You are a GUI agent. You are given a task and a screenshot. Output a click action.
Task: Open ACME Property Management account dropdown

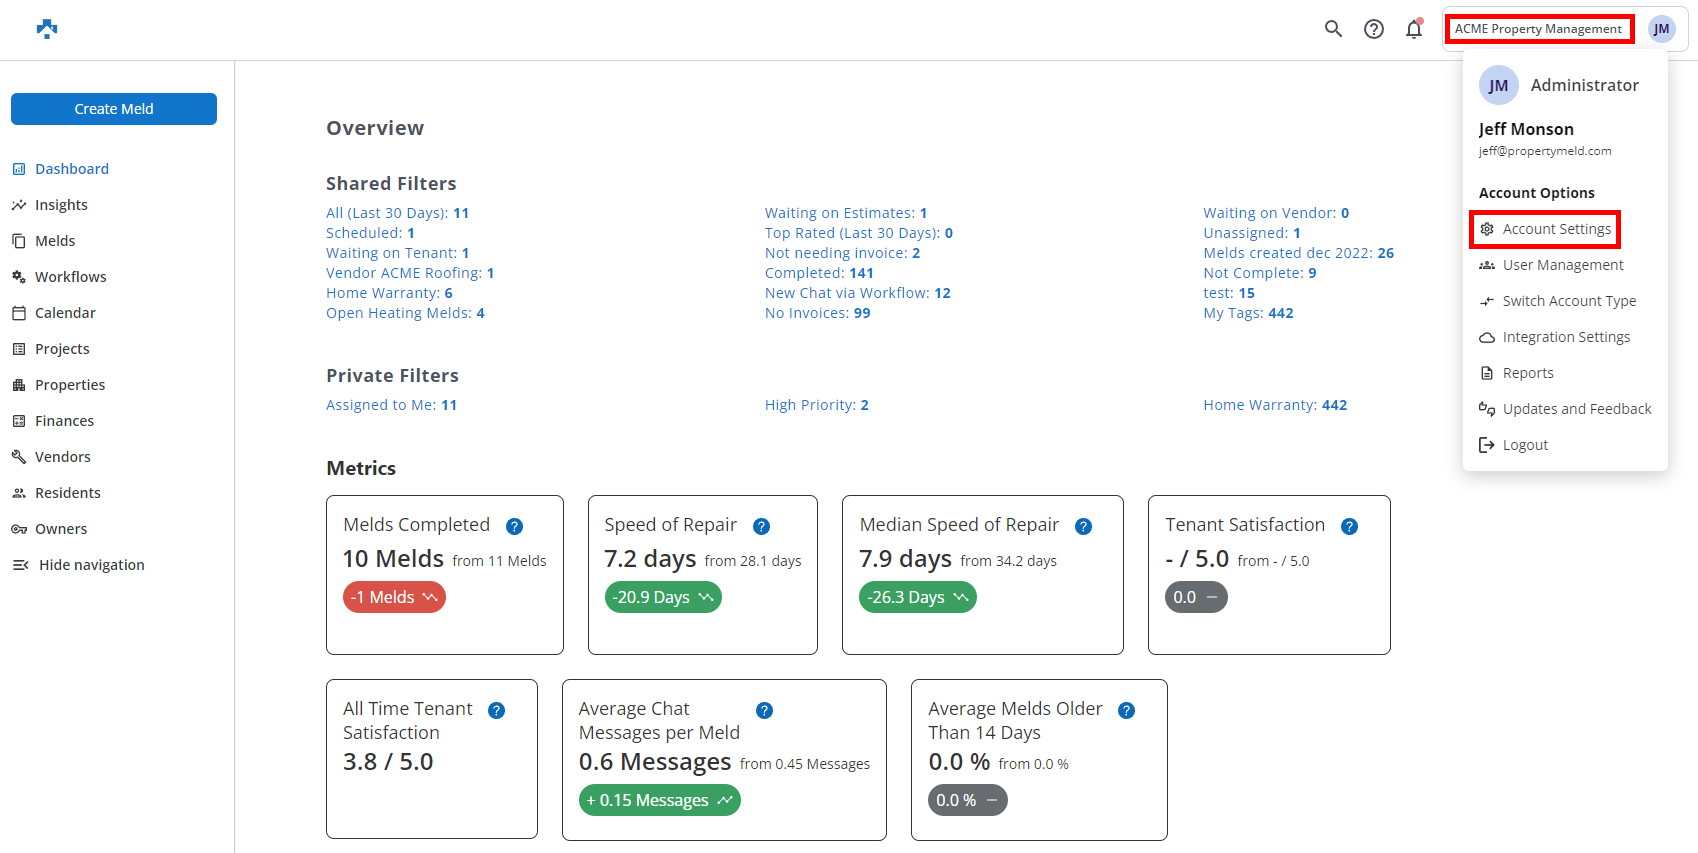[x=1538, y=29]
